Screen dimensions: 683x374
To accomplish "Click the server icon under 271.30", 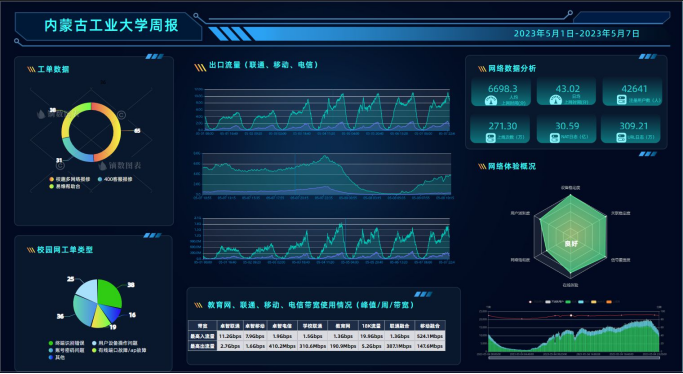I will click(x=491, y=138).
